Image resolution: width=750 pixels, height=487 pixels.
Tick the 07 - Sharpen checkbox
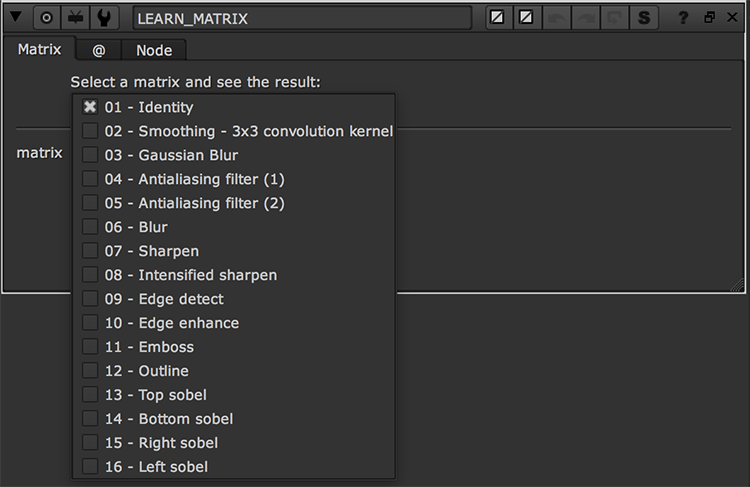pyautogui.click(x=90, y=251)
